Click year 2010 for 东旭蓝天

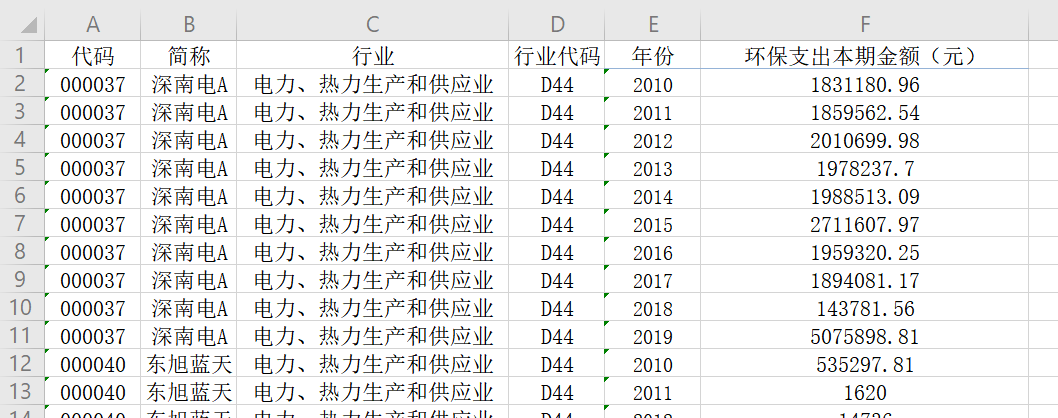click(x=652, y=365)
